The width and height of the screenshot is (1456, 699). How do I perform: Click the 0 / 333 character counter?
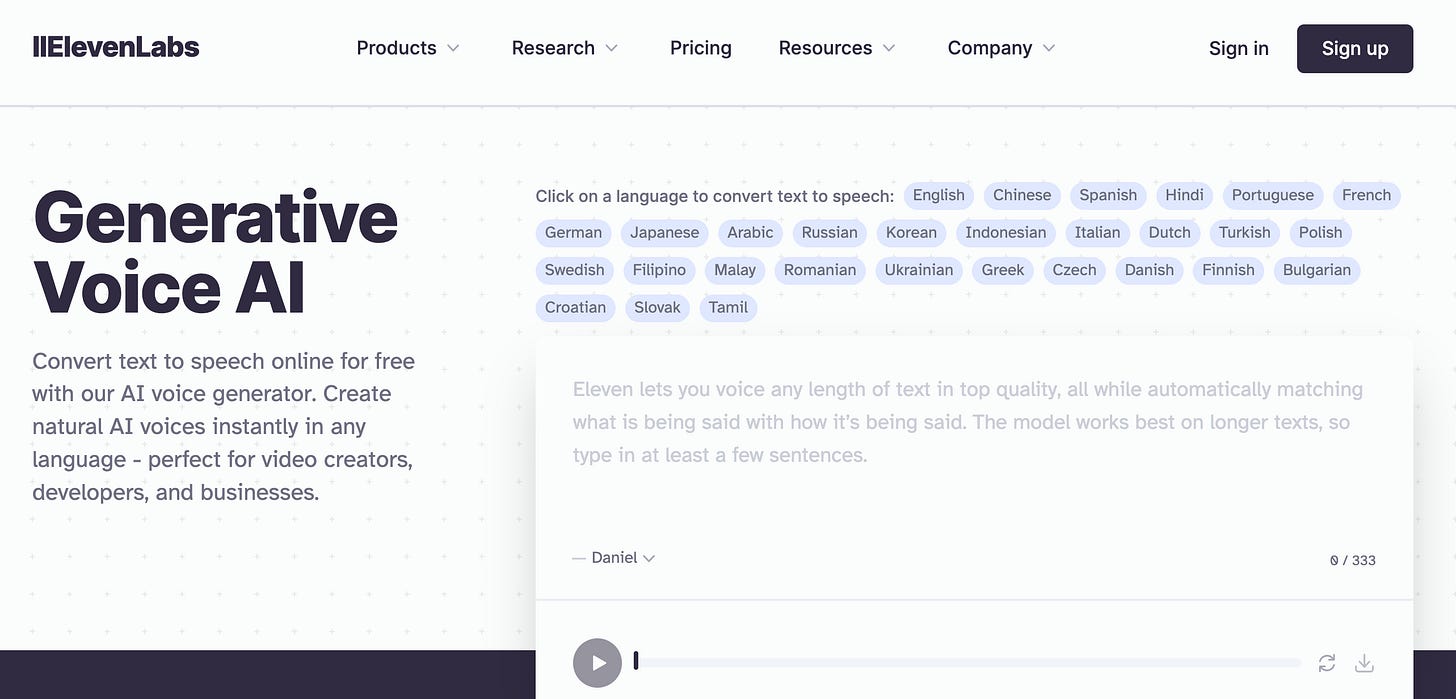point(1353,560)
